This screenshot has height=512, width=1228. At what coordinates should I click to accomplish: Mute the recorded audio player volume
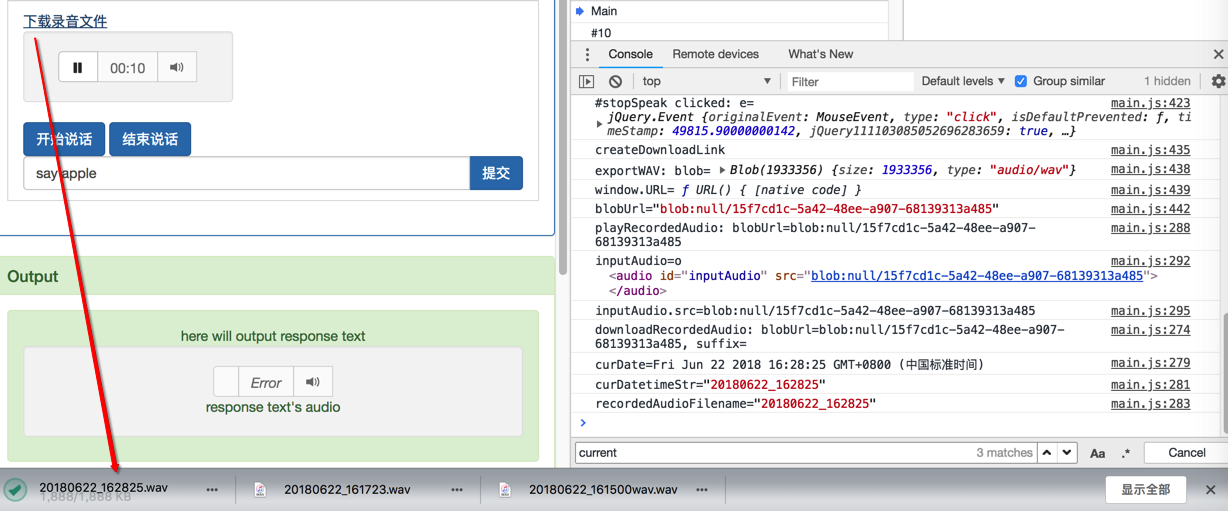(177, 67)
